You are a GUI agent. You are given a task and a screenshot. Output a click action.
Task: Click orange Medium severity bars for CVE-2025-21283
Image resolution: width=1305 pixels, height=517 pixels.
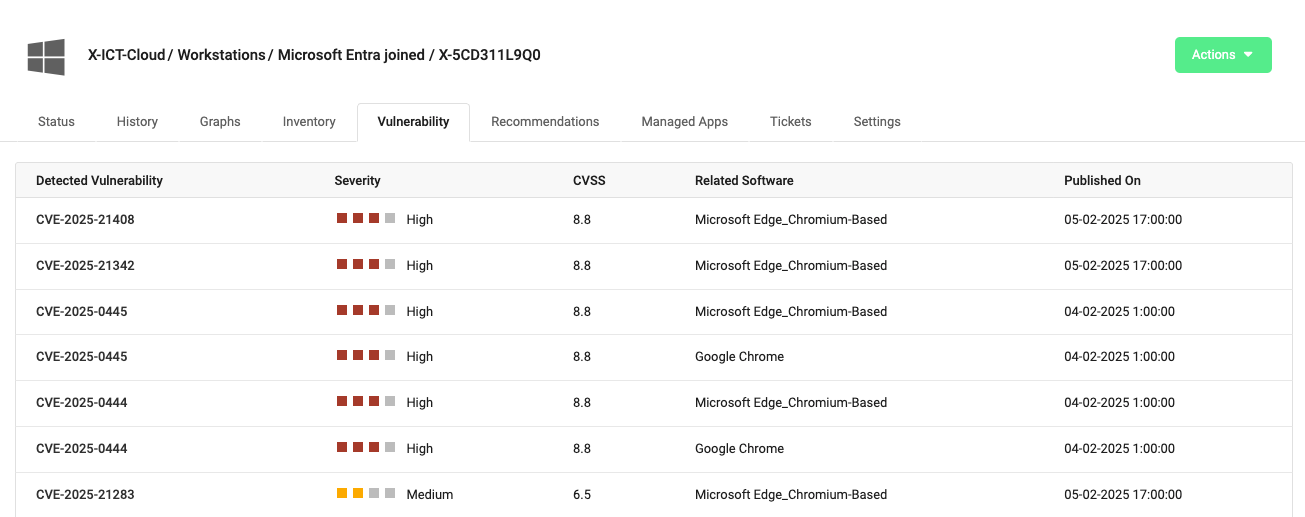[366, 493]
